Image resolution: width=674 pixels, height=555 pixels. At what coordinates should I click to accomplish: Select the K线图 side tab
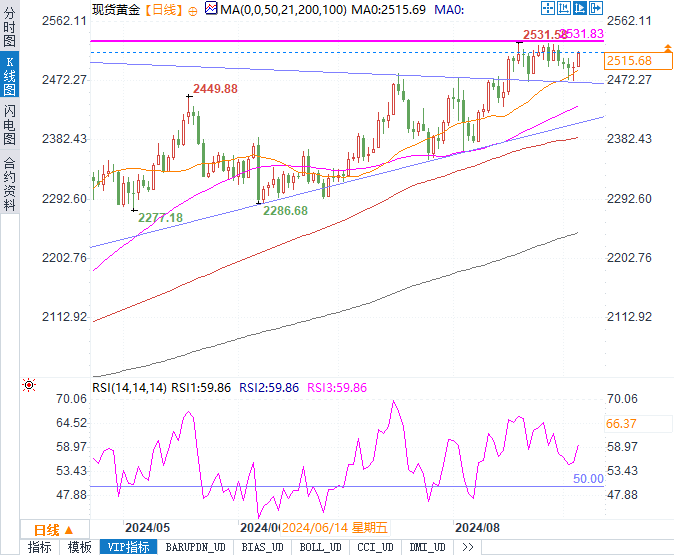(x=9, y=76)
